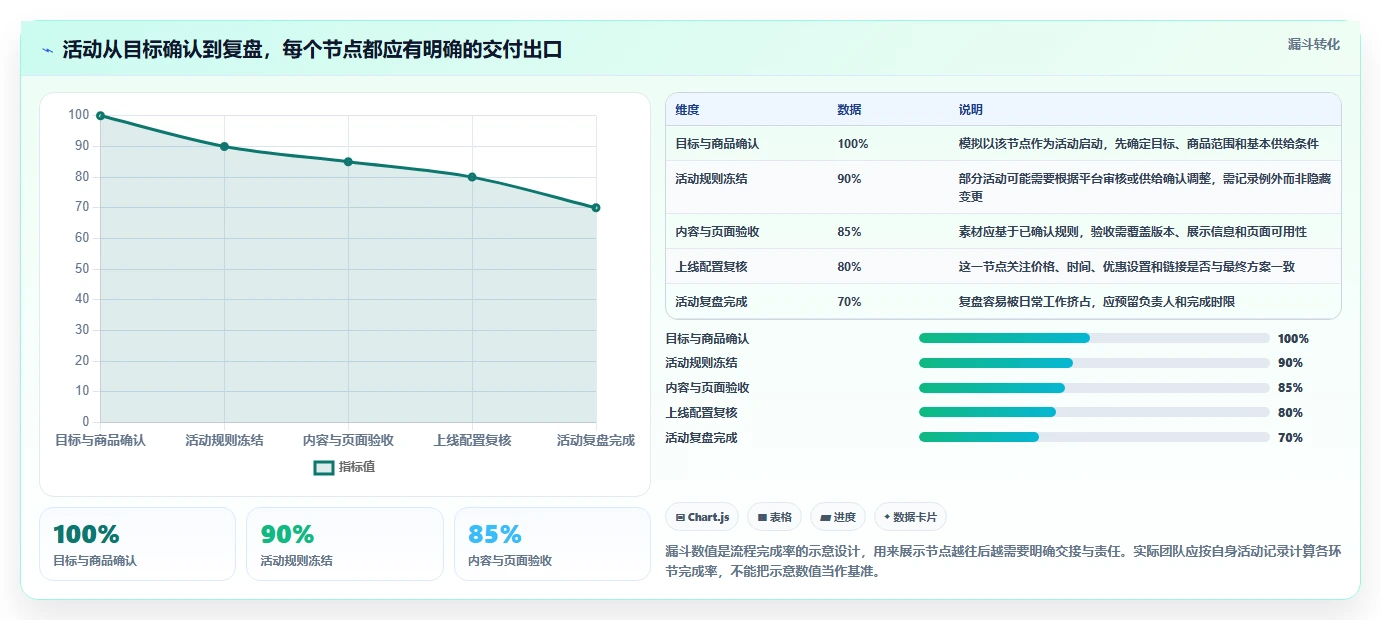The image size is (1381, 620).
Task: Click the 数据卡片 tag chip
Action: click(910, 517)
